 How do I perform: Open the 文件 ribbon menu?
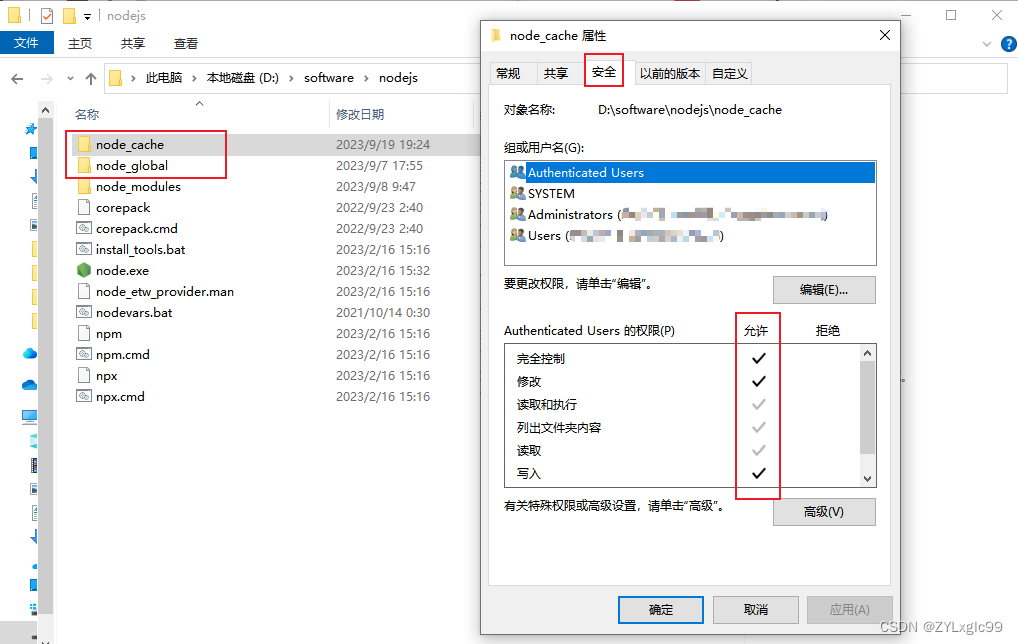click(27, 43)
